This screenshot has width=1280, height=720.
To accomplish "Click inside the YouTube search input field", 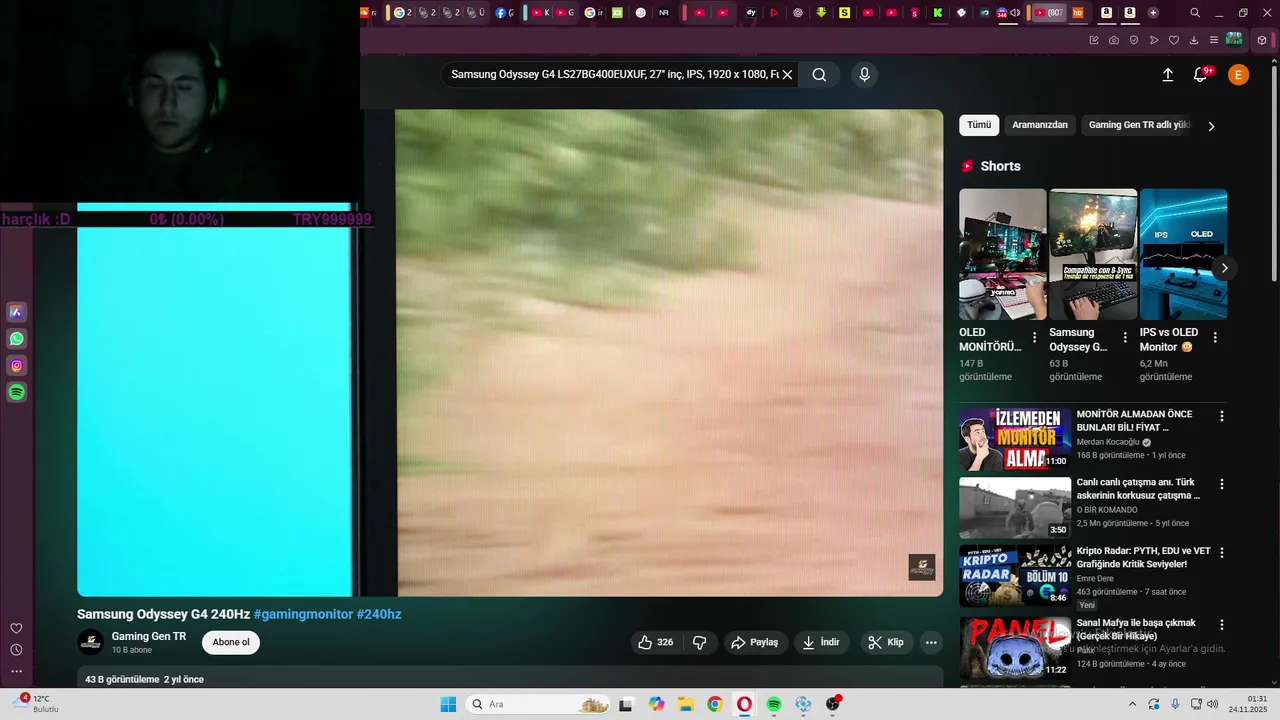I will point(614,74).
